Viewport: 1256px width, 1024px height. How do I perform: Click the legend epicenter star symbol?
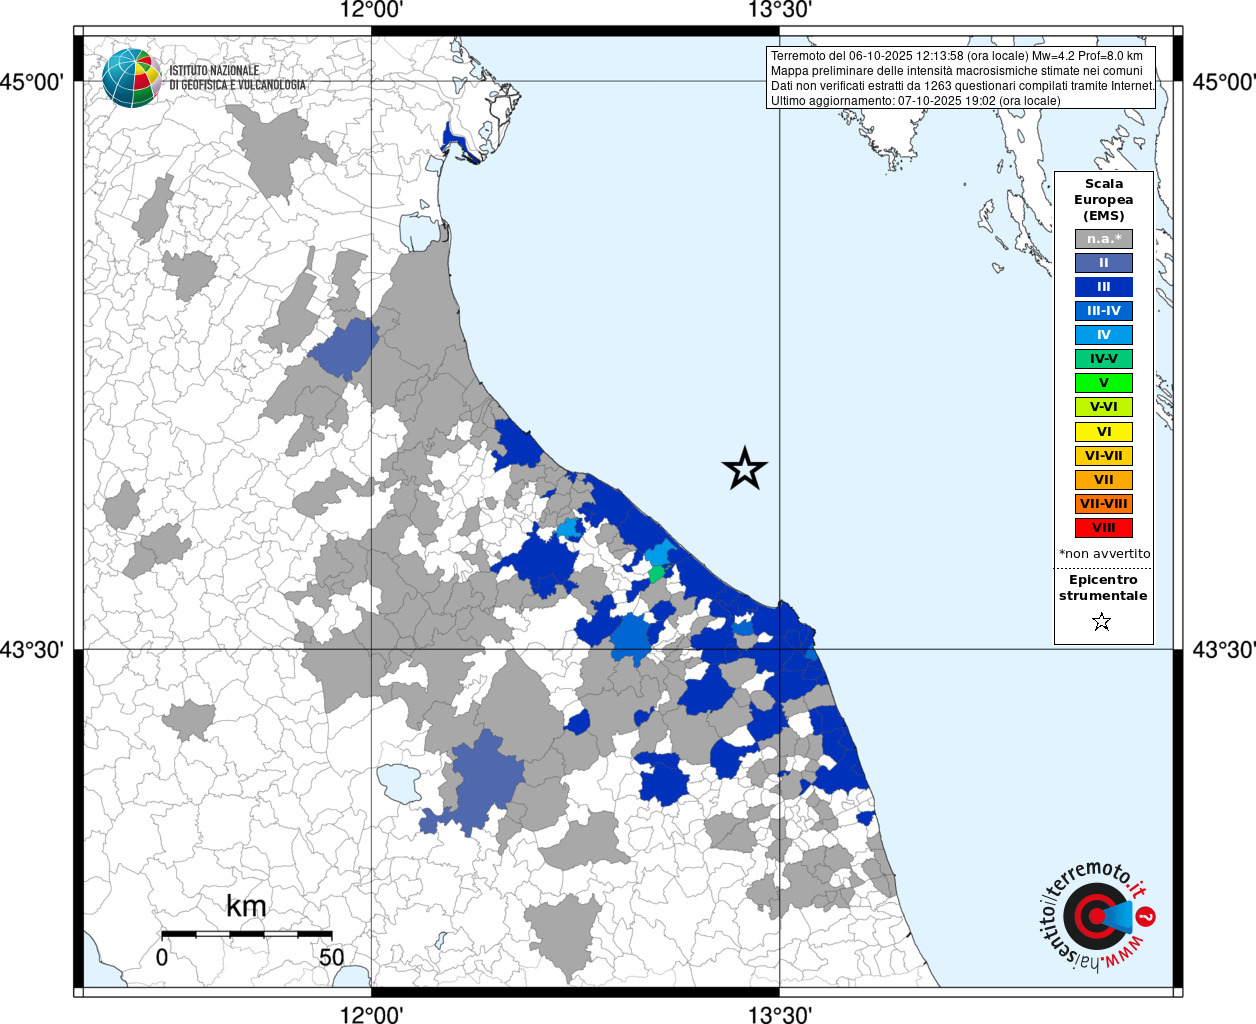click(1102, 622)
